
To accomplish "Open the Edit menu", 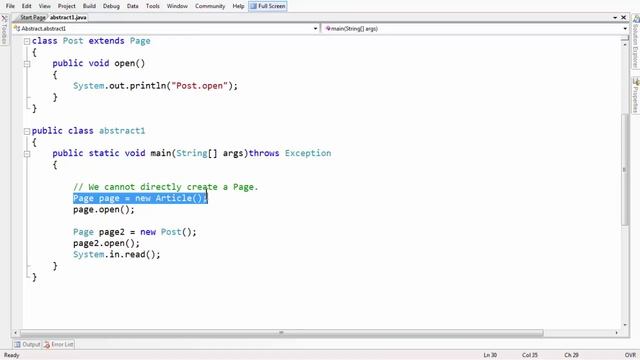I will click(27, 6).
